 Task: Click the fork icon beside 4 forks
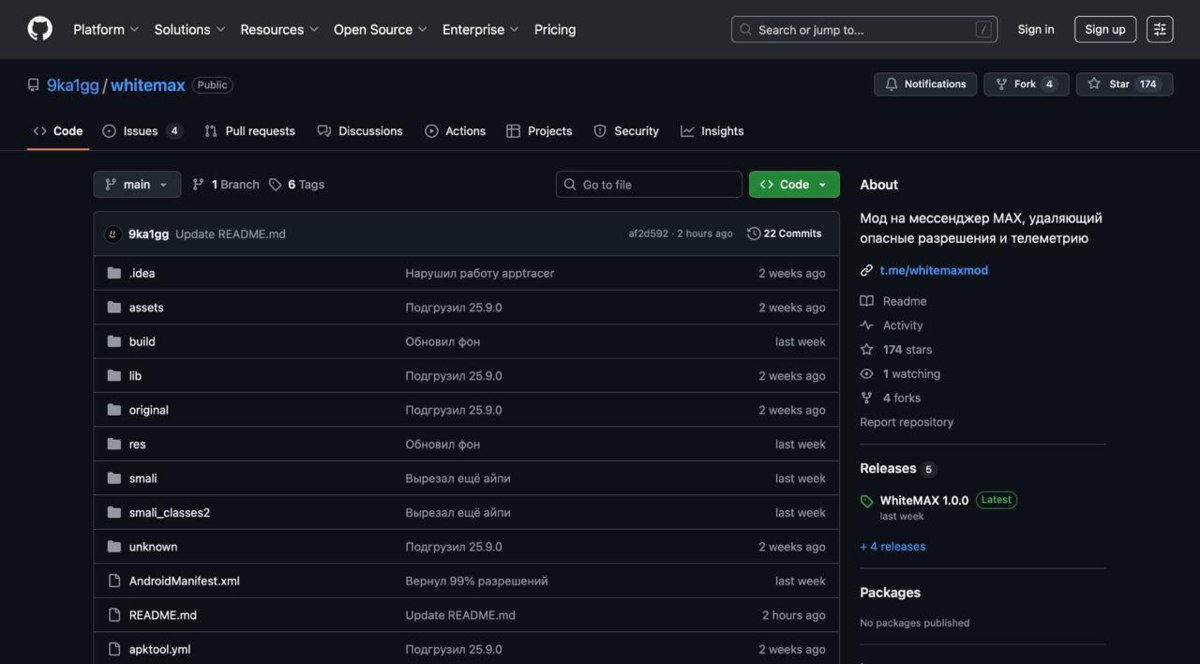[866, 398]
